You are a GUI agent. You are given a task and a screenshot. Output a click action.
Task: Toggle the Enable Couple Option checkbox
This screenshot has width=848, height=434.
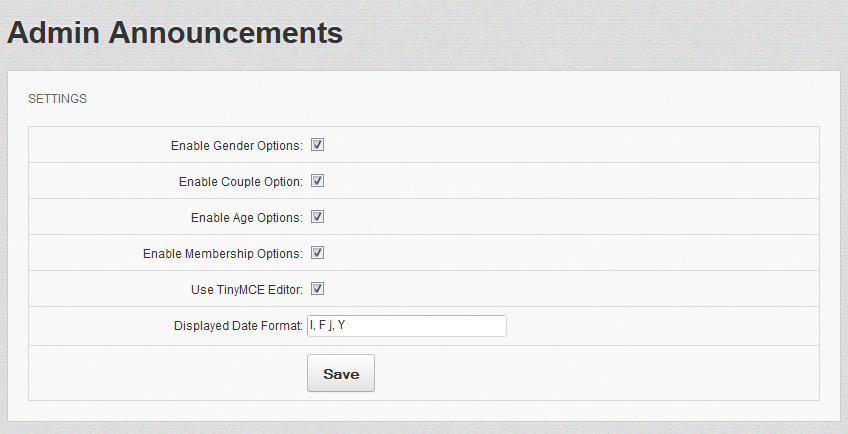(317, 181)
